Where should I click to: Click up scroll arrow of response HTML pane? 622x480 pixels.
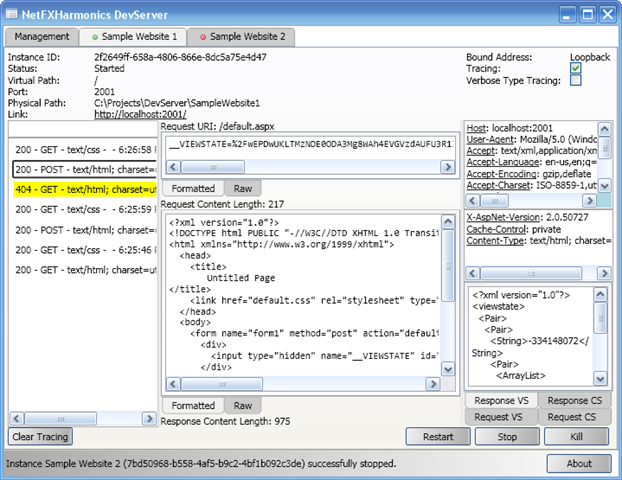pos(448,222)
